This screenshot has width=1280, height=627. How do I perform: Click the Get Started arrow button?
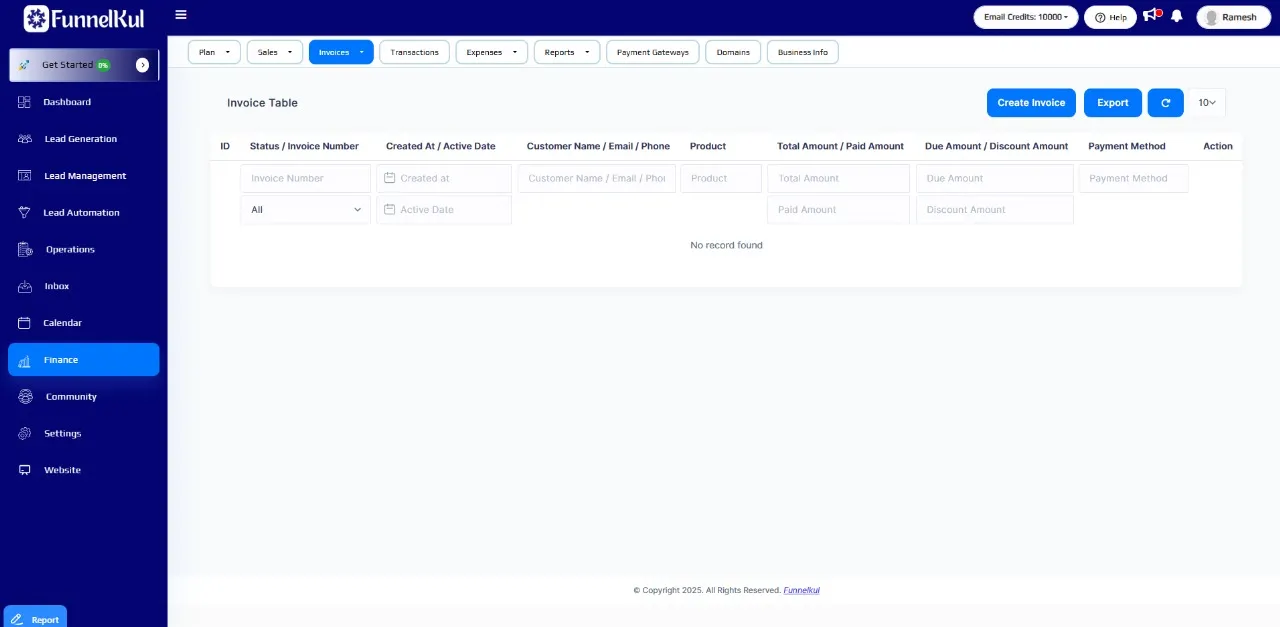coord(142,65)
